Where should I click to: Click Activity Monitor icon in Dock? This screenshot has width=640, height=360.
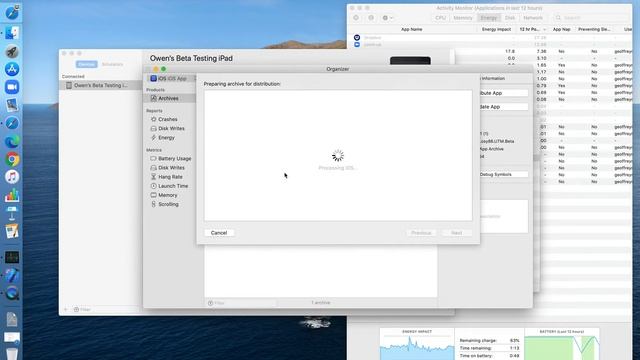click(12, 257)
